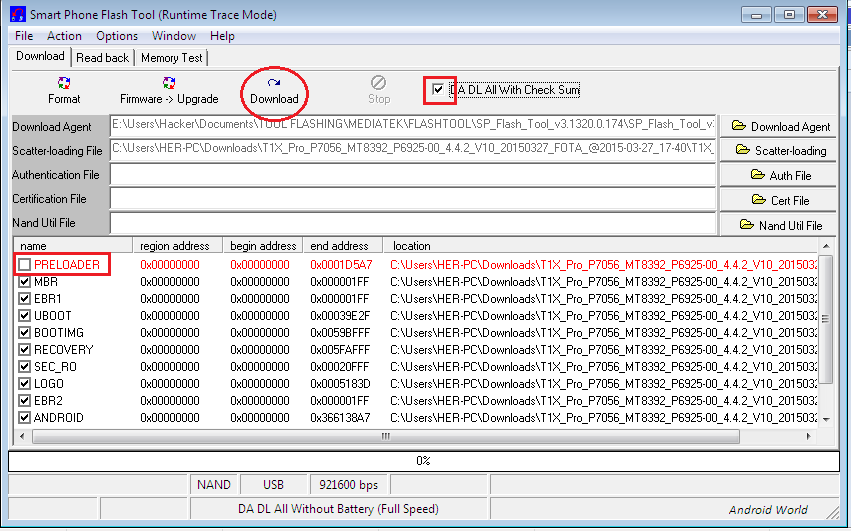Click the 0% progress bar
Image resolution: width=851 pixels, height=531 pixels.
(423, 461)
